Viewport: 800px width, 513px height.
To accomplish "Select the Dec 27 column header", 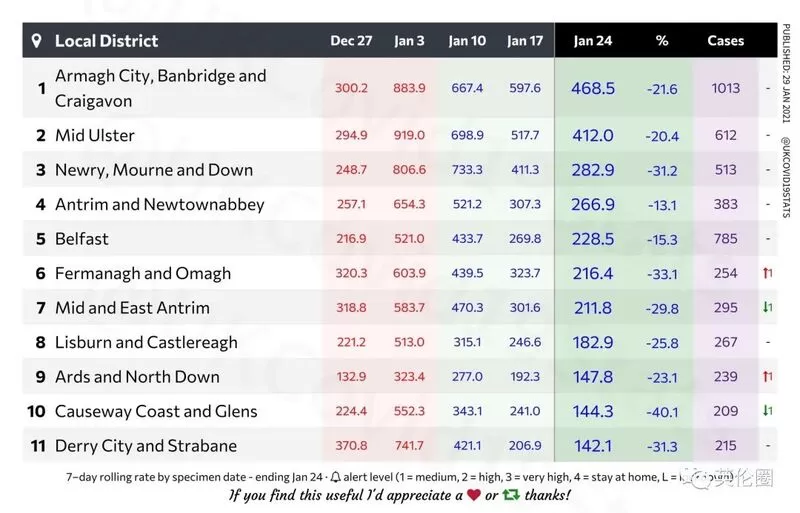I will [351, 41].
